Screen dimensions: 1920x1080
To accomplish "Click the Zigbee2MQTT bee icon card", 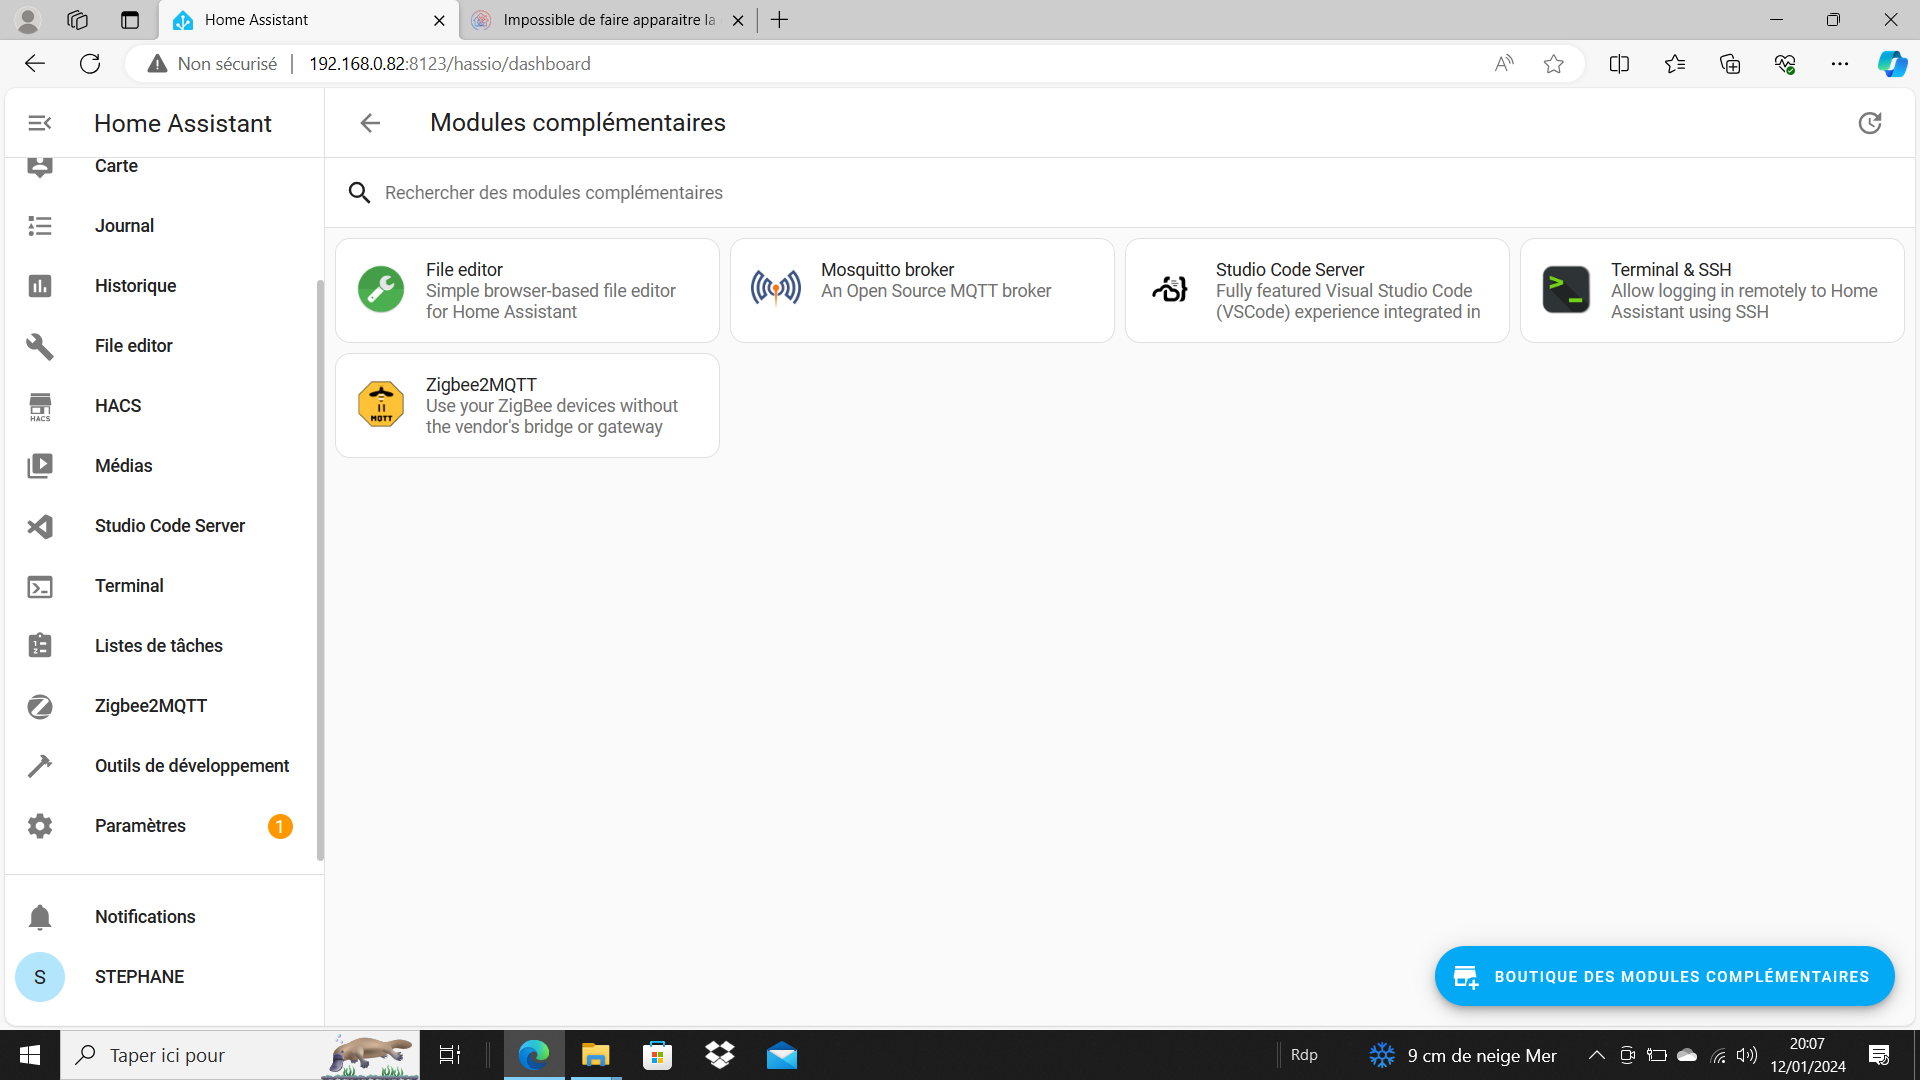I will tap(381, 404).
